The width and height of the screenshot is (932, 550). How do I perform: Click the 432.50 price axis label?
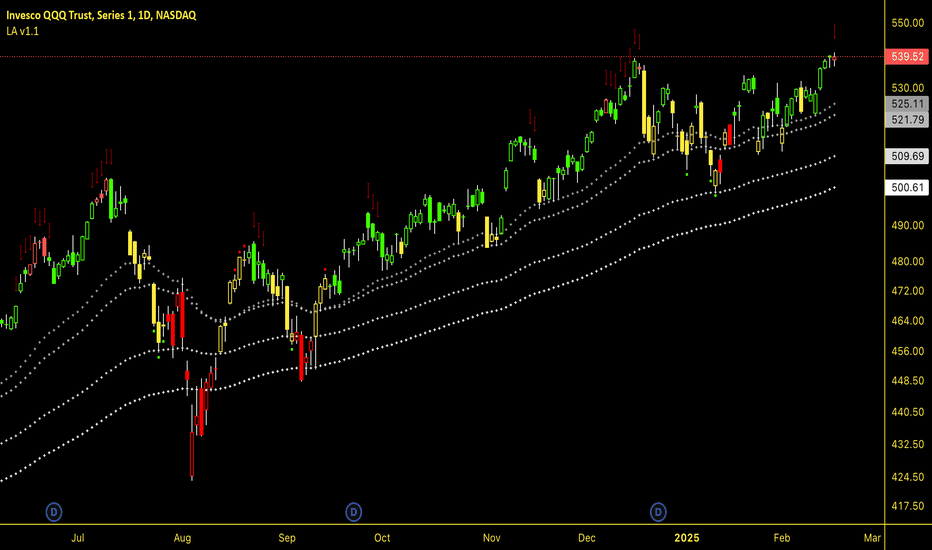[x=908, y=445]
